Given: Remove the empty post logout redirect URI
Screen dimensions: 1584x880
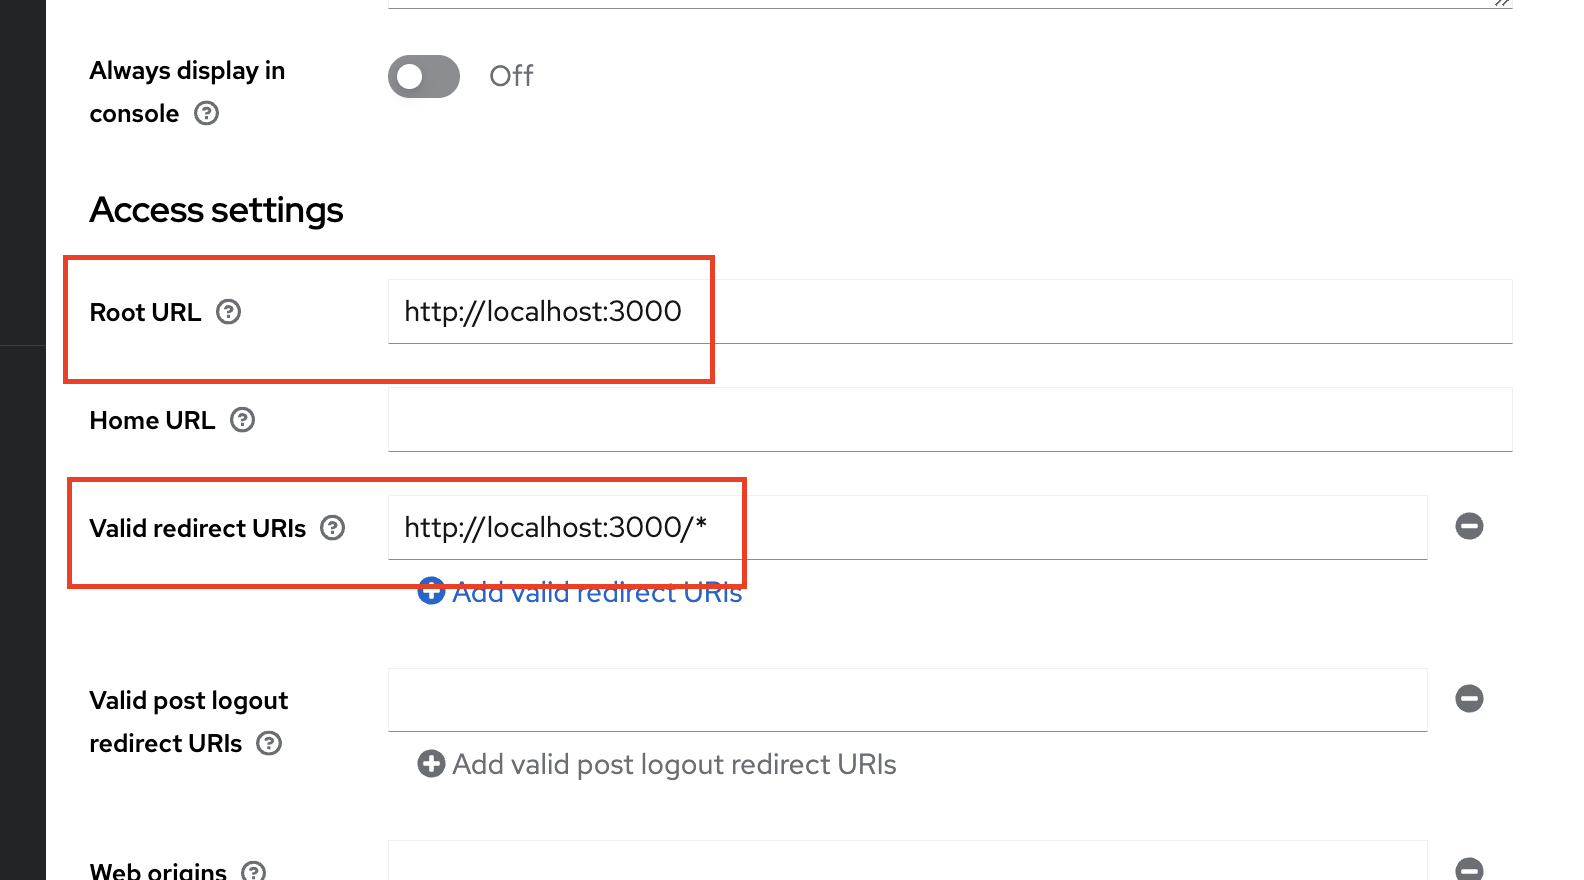Looking at the screenshot, I should click(x=1469, y=698).
